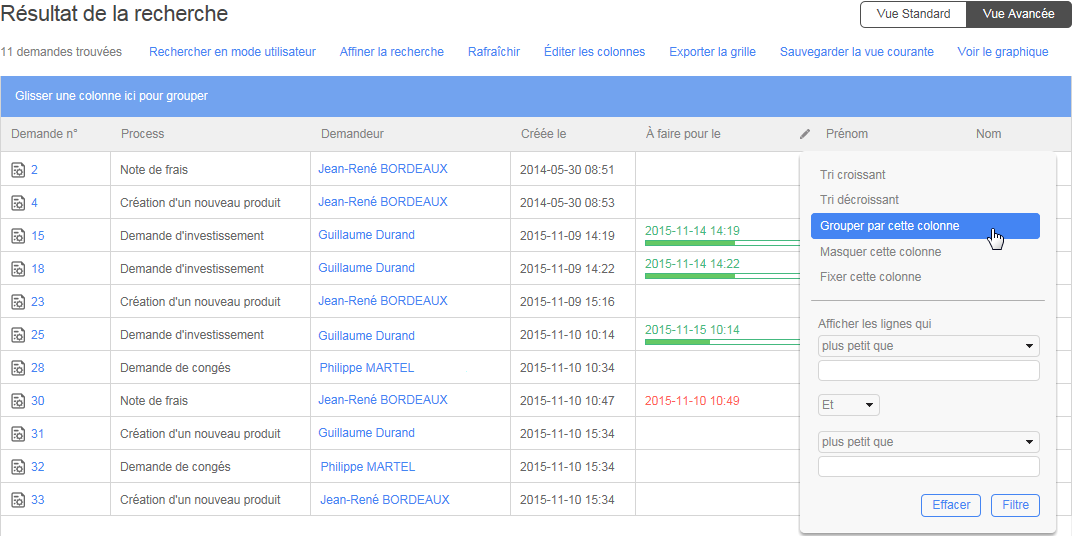
Task: Click the request icon beside demande 28
Action: [x=18, y=368]
